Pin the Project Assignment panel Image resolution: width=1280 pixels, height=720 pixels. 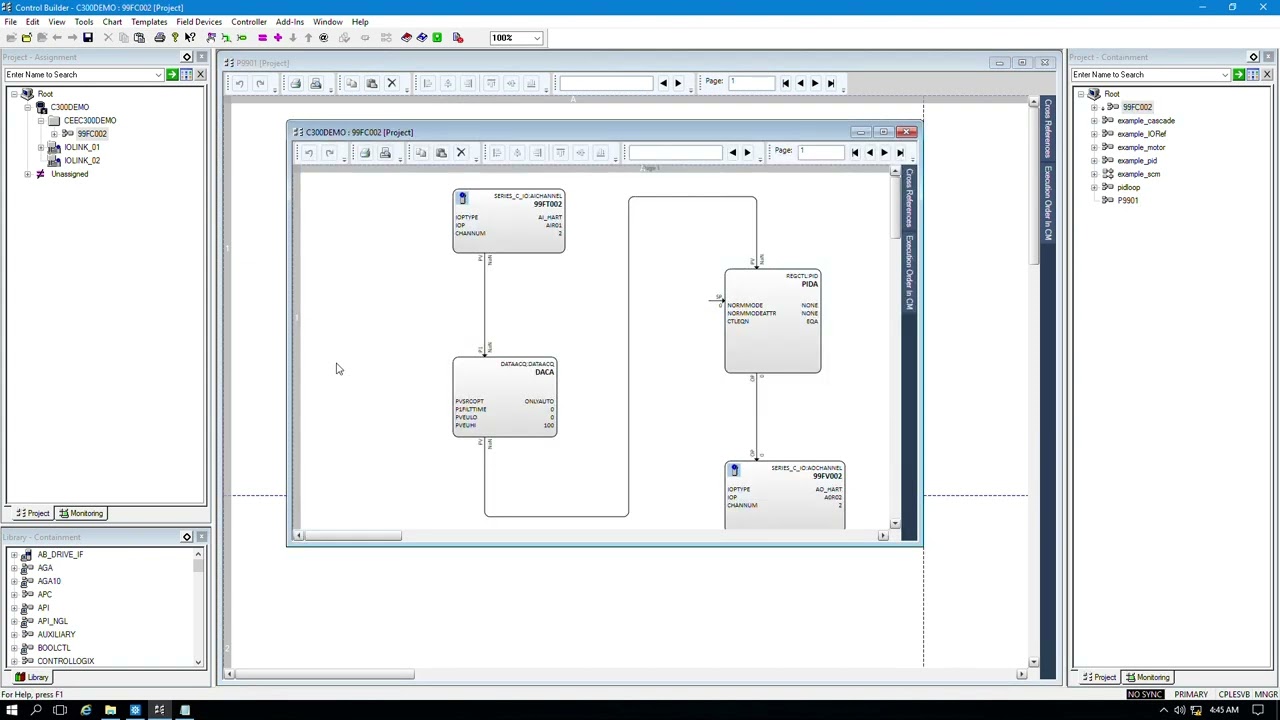coord(186,57)
